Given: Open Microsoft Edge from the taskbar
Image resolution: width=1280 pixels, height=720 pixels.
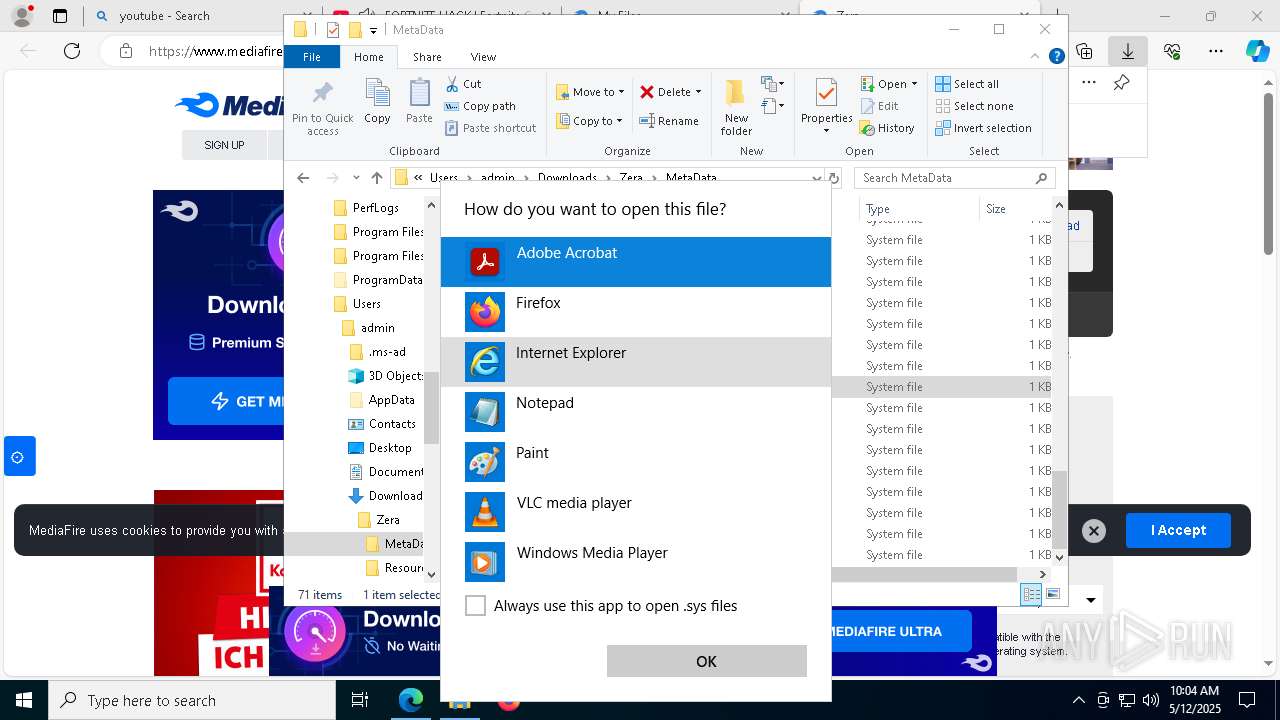Looking at the screenshot, I should point(410,701).
